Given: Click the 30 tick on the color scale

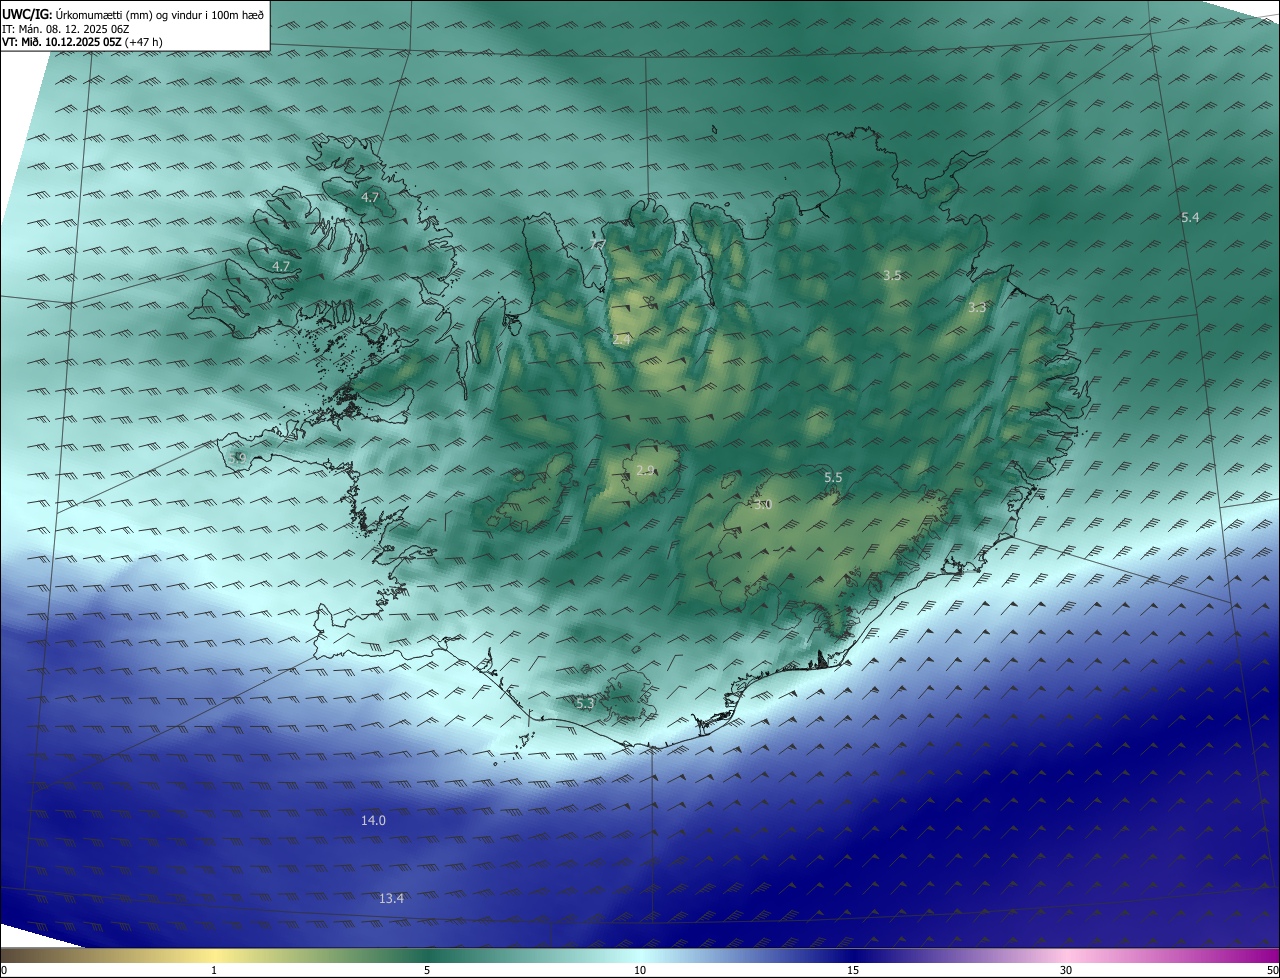Looking at the screenshot, I should pyautogui.click(x=1066, y=970).
